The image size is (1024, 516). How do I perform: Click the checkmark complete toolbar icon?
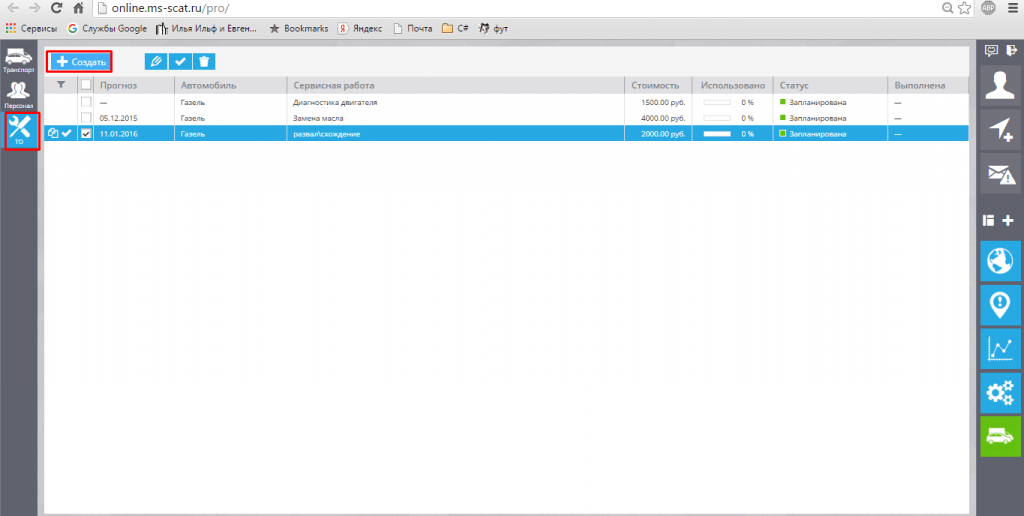click(x=180, y=61)
